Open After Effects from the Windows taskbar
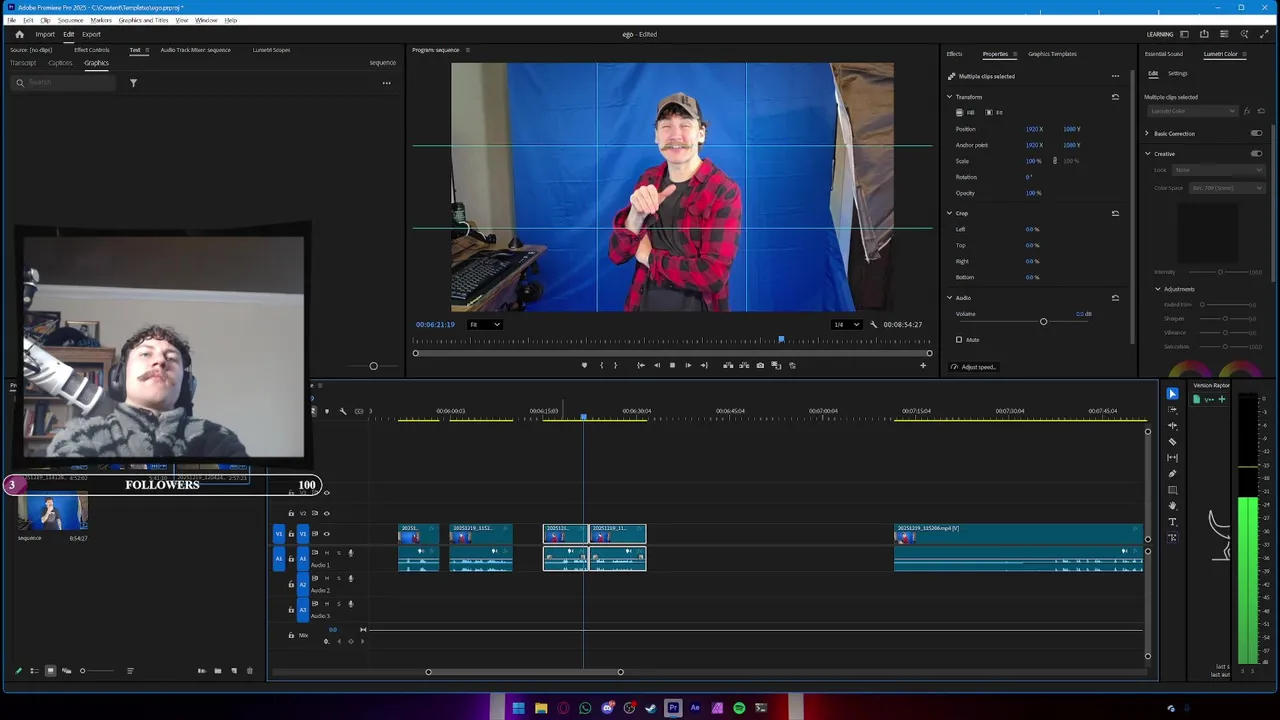 [695, 708]
